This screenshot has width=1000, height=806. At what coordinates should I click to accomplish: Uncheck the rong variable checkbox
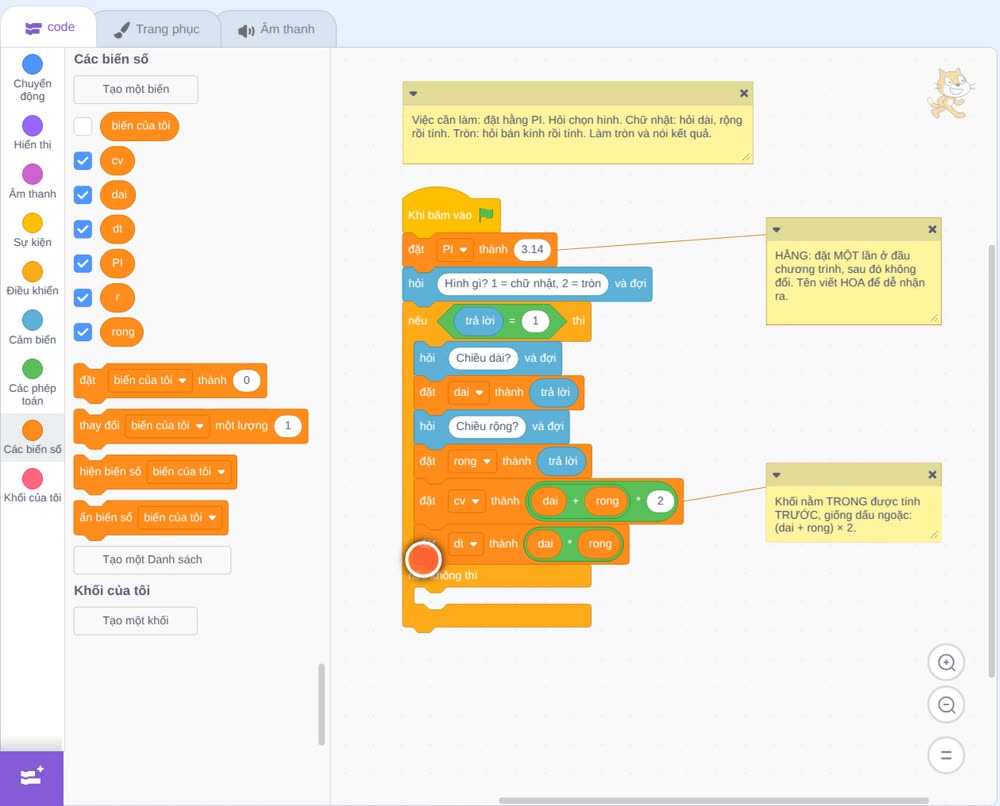[x=83, y=332]
